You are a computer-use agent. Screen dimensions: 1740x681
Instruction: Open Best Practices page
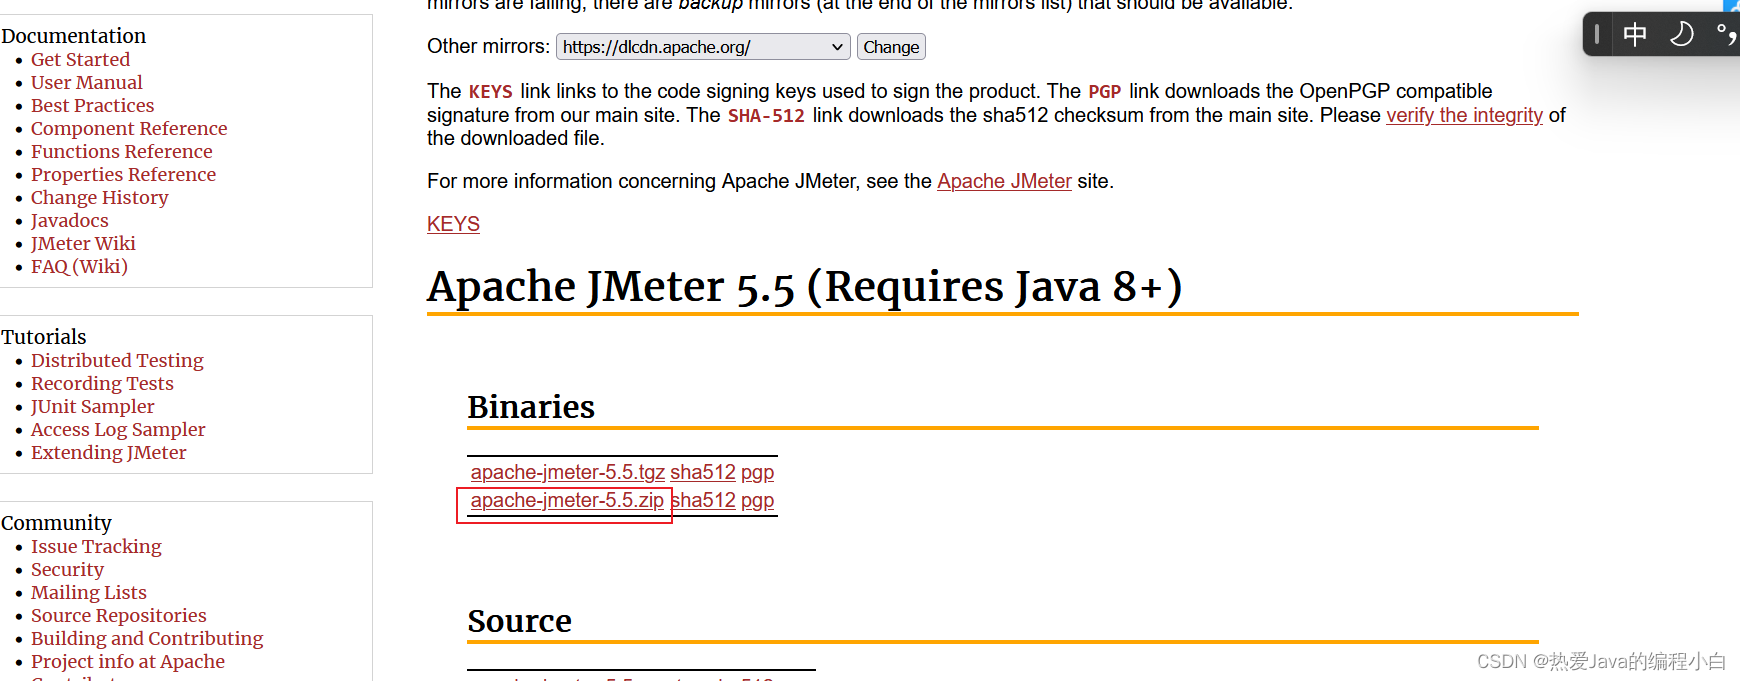pos(92,106)
